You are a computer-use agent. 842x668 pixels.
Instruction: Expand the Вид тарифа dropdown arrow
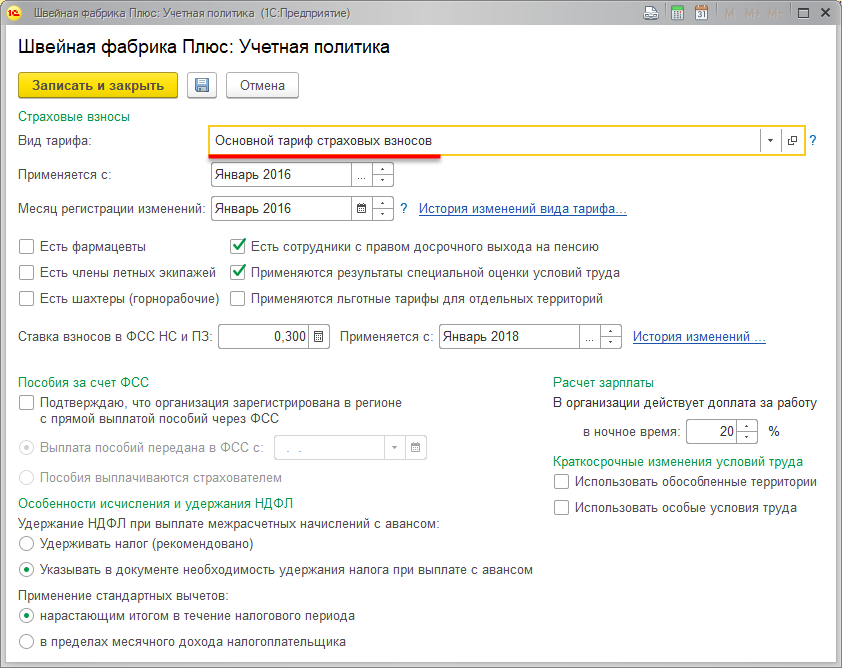[770, 141]
